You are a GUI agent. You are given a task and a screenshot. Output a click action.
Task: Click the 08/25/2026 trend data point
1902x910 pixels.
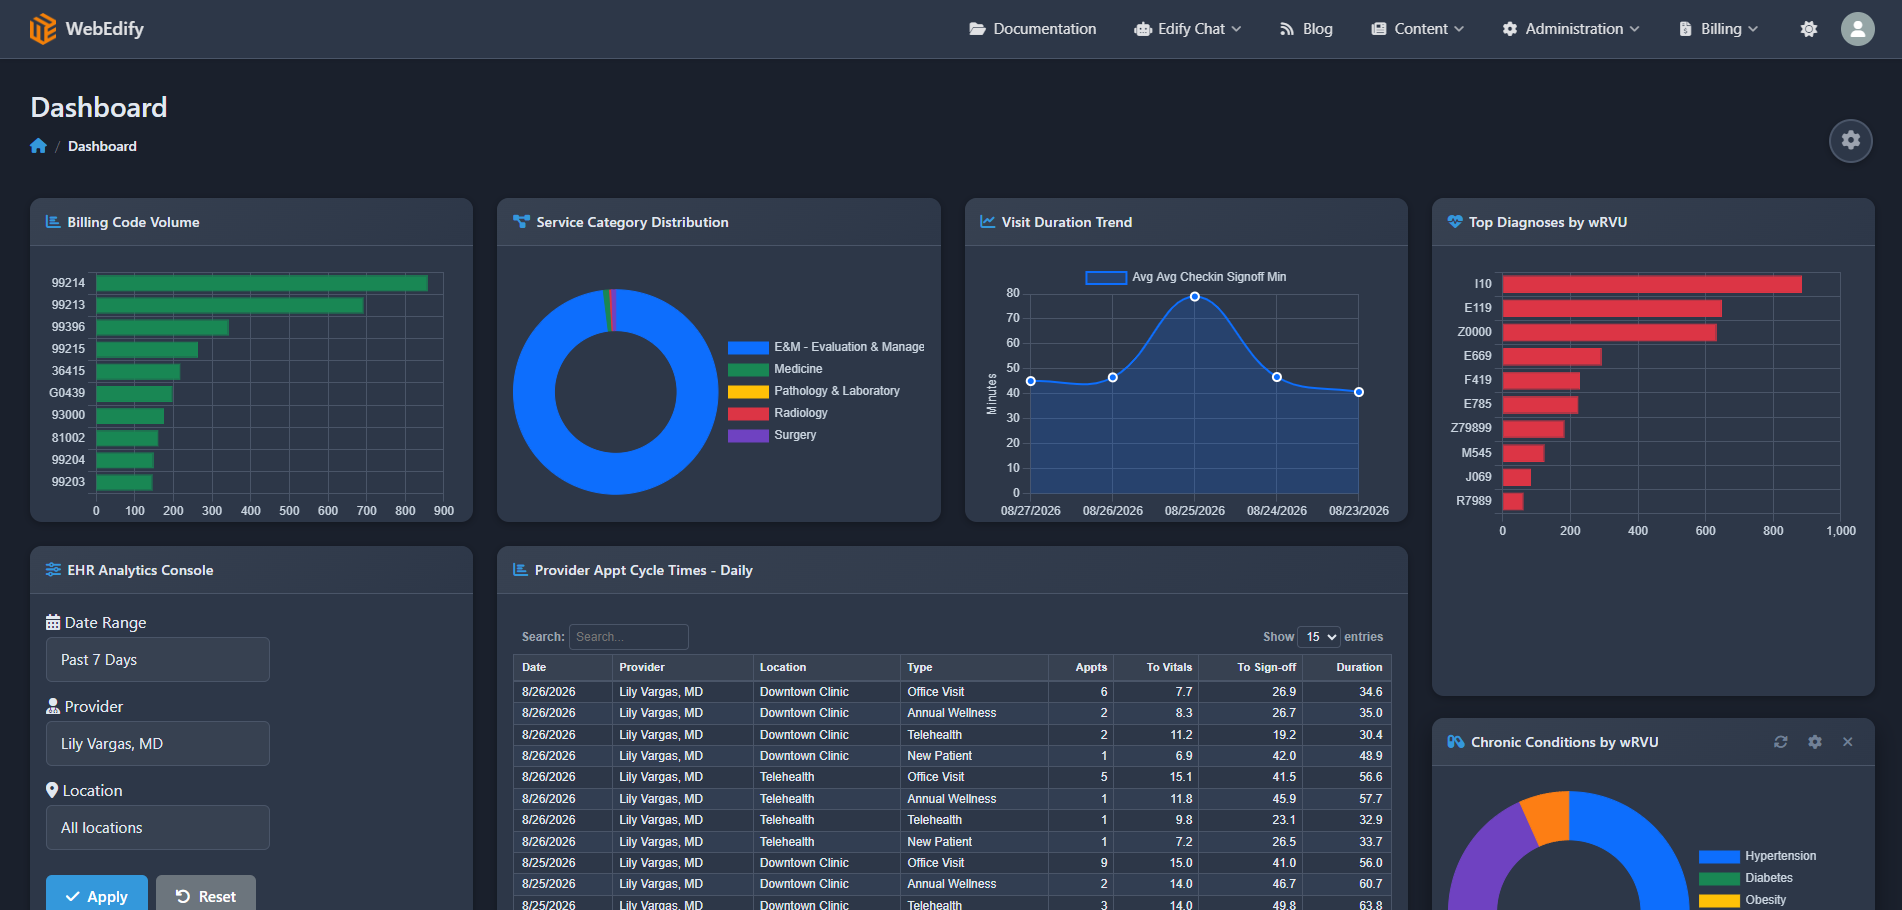tap(1194, 297)
